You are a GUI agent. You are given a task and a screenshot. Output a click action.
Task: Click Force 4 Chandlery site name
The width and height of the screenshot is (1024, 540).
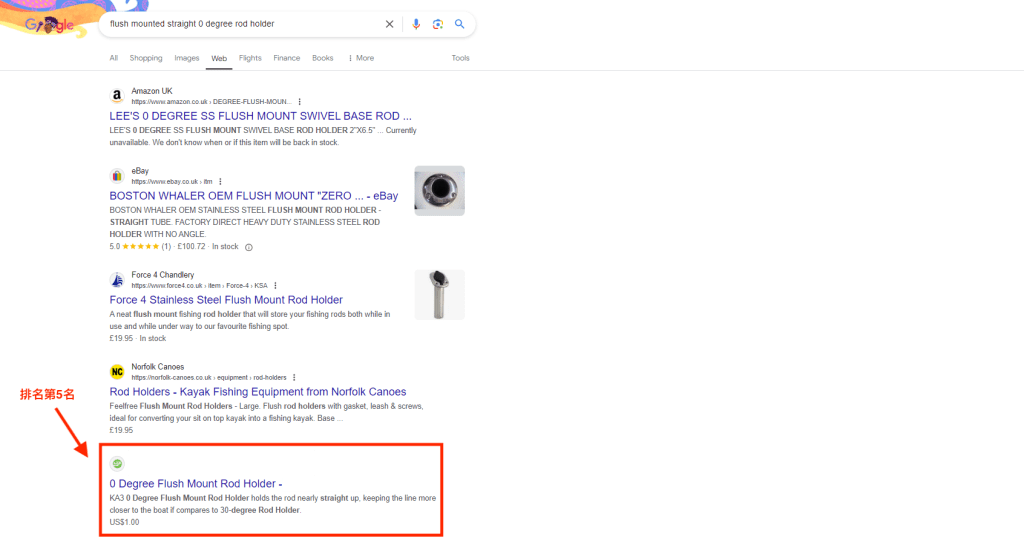tap(163, 275)
